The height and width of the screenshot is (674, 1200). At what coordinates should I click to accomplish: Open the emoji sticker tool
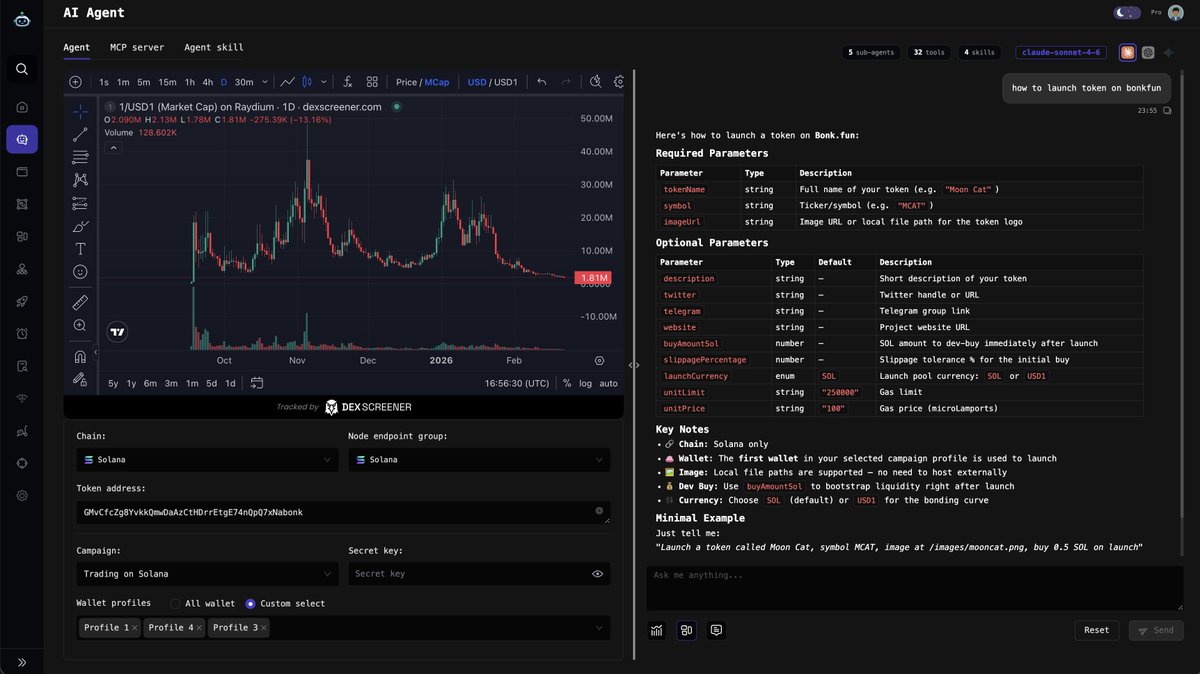pyautogui.click(x=80, y=272)
